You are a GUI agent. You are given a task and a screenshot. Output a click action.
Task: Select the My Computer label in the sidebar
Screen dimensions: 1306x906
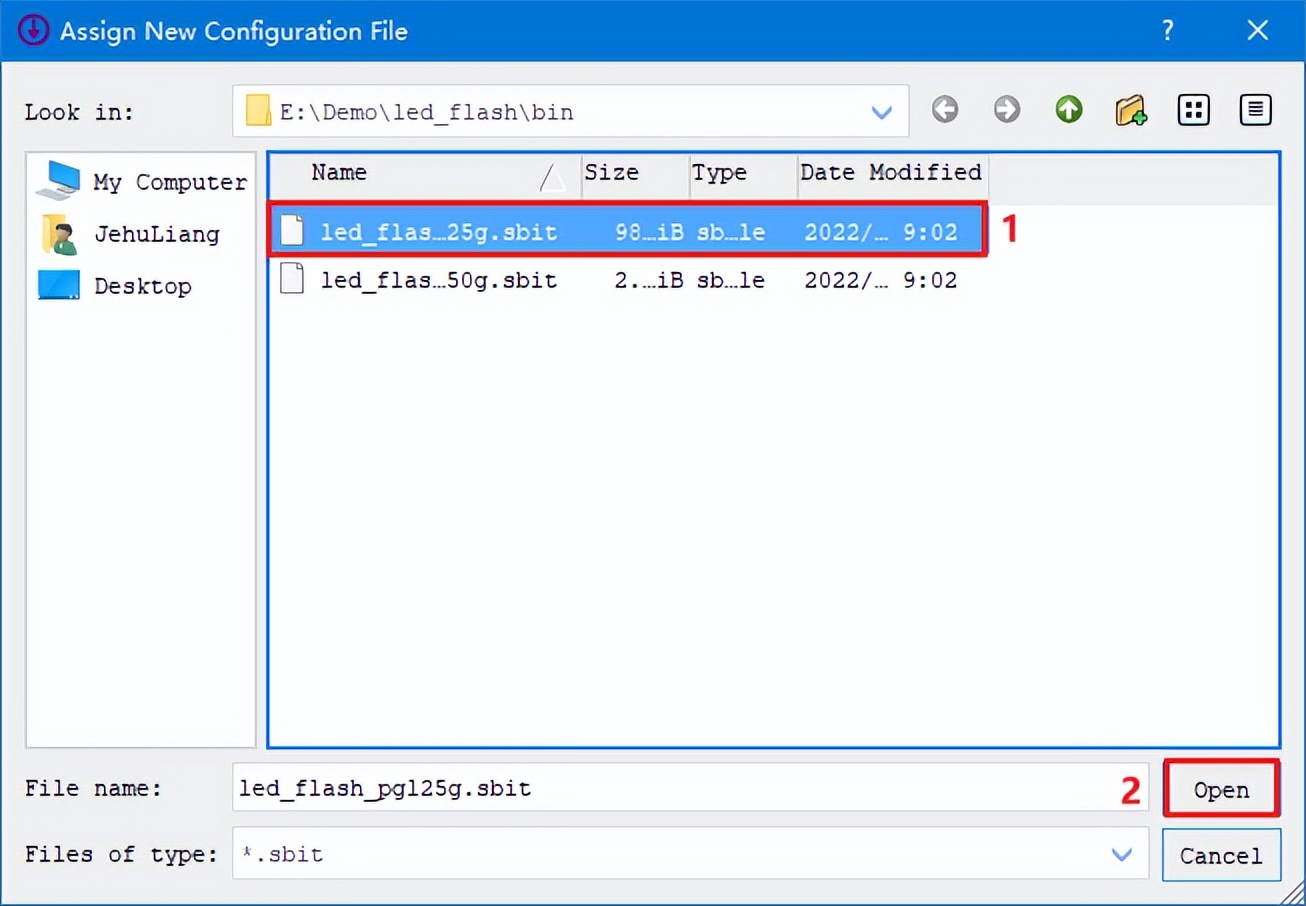pyautogui.click(x=170, y=182)
